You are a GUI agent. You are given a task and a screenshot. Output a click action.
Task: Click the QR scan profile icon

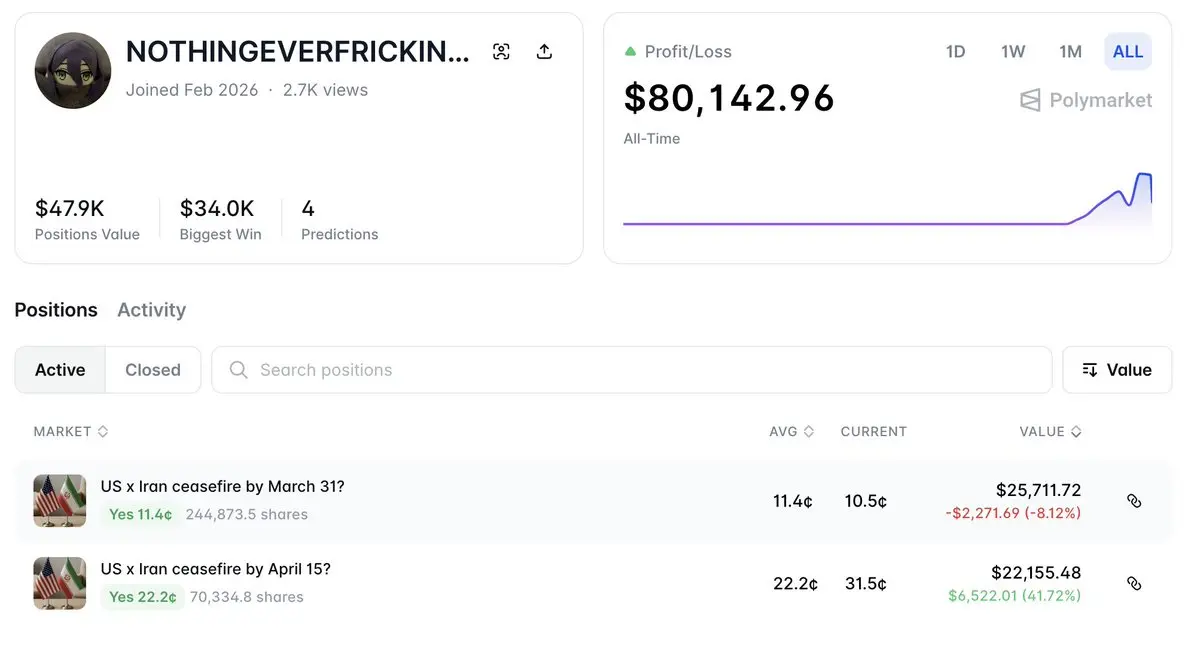501,52
